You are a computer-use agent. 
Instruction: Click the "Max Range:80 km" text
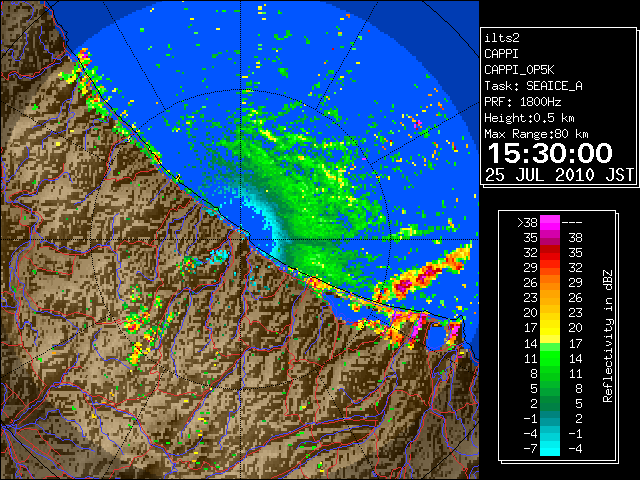point(536,134)
